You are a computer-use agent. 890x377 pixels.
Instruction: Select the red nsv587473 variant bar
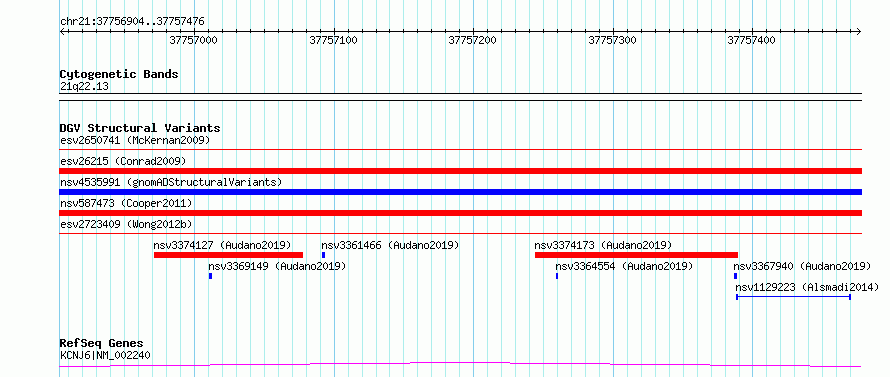coord(461,213)
